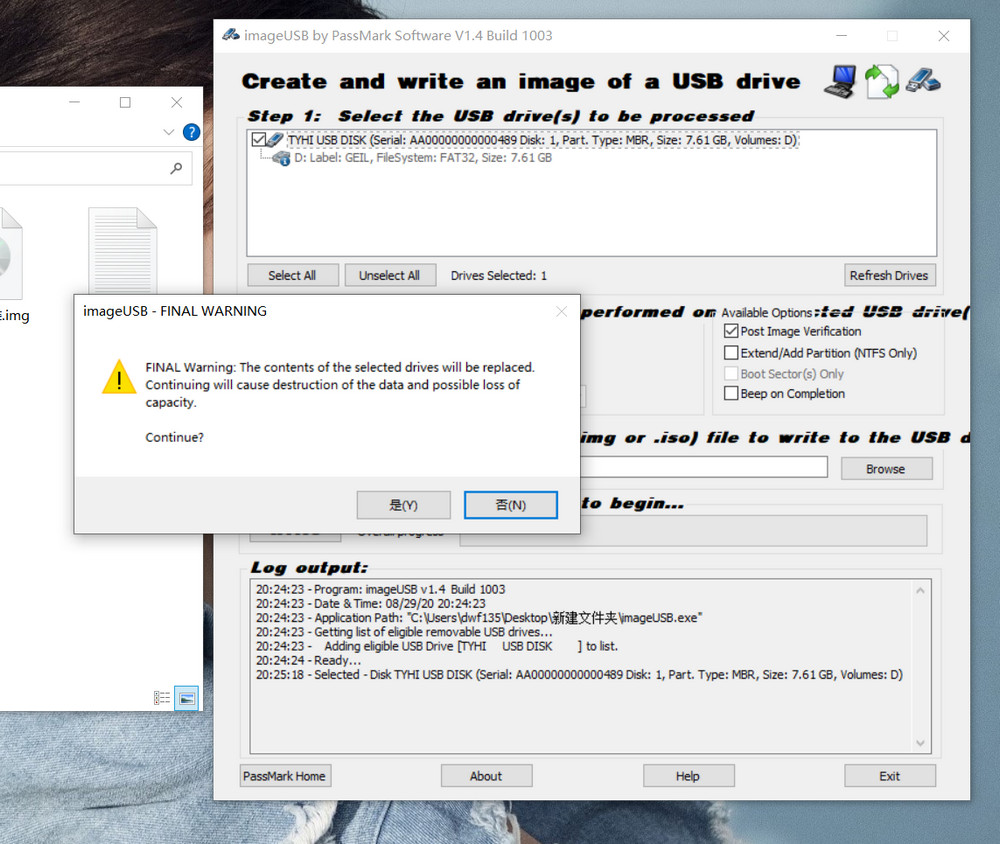The height and width of the screenshot is (844, 1000).
Task: Enable Extend/Add Partition (NTFS Only)
Action: (x=731, y=353)
